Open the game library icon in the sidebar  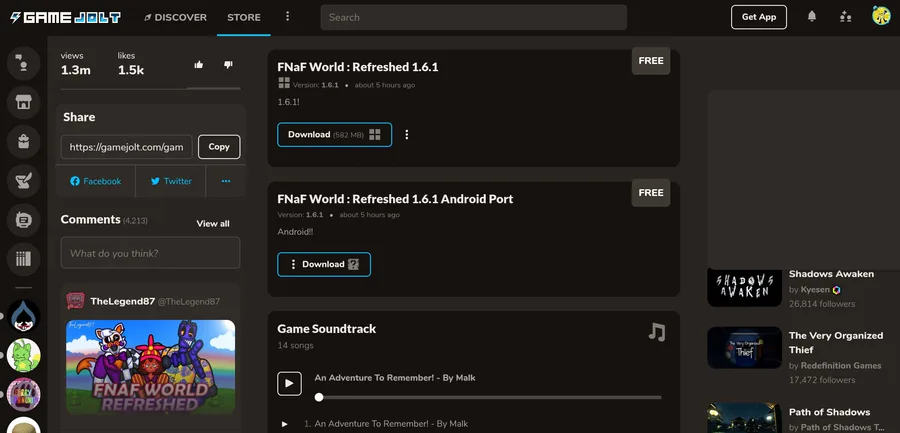click(23, 259)
